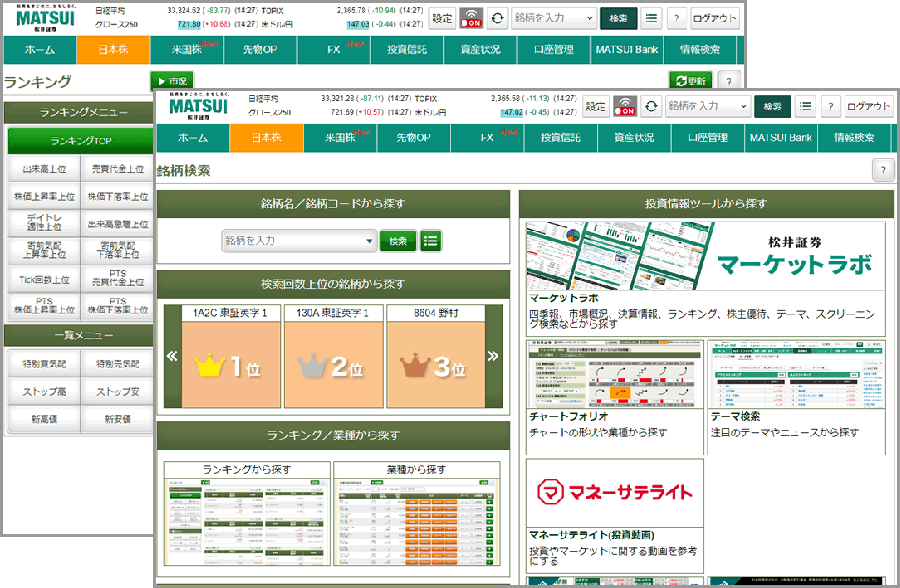900x588 pixels.
Task: Open the list menu icon in the back window header
Action: click(x=651, y=18)
